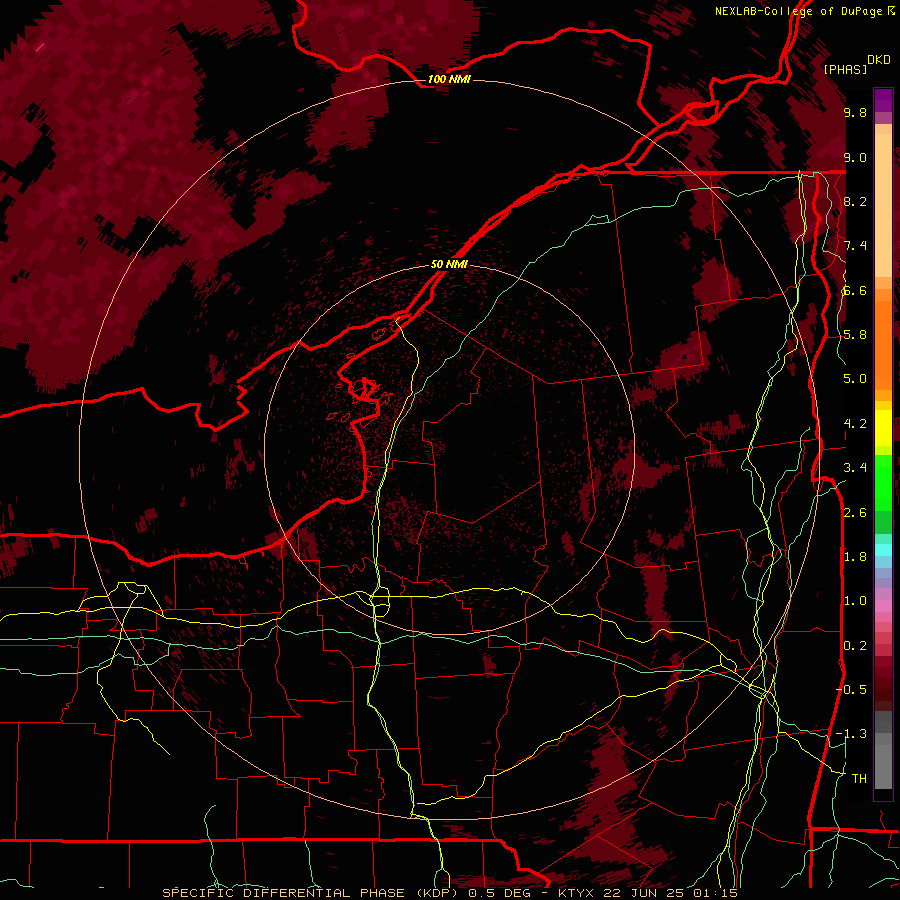Image resolution: width=900 pixels, height=900 pixels.
Task: Pick the pale peach band of color scale
Action: 883,207
